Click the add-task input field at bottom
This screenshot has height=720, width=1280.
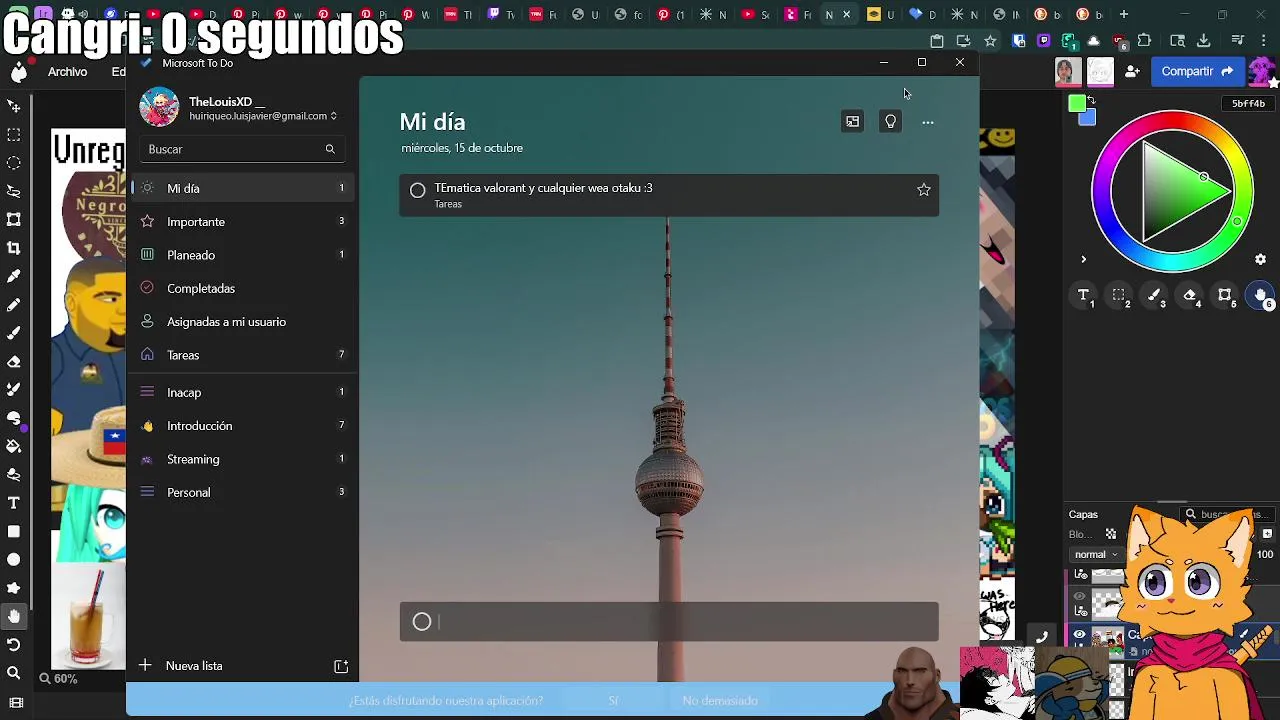669,622
